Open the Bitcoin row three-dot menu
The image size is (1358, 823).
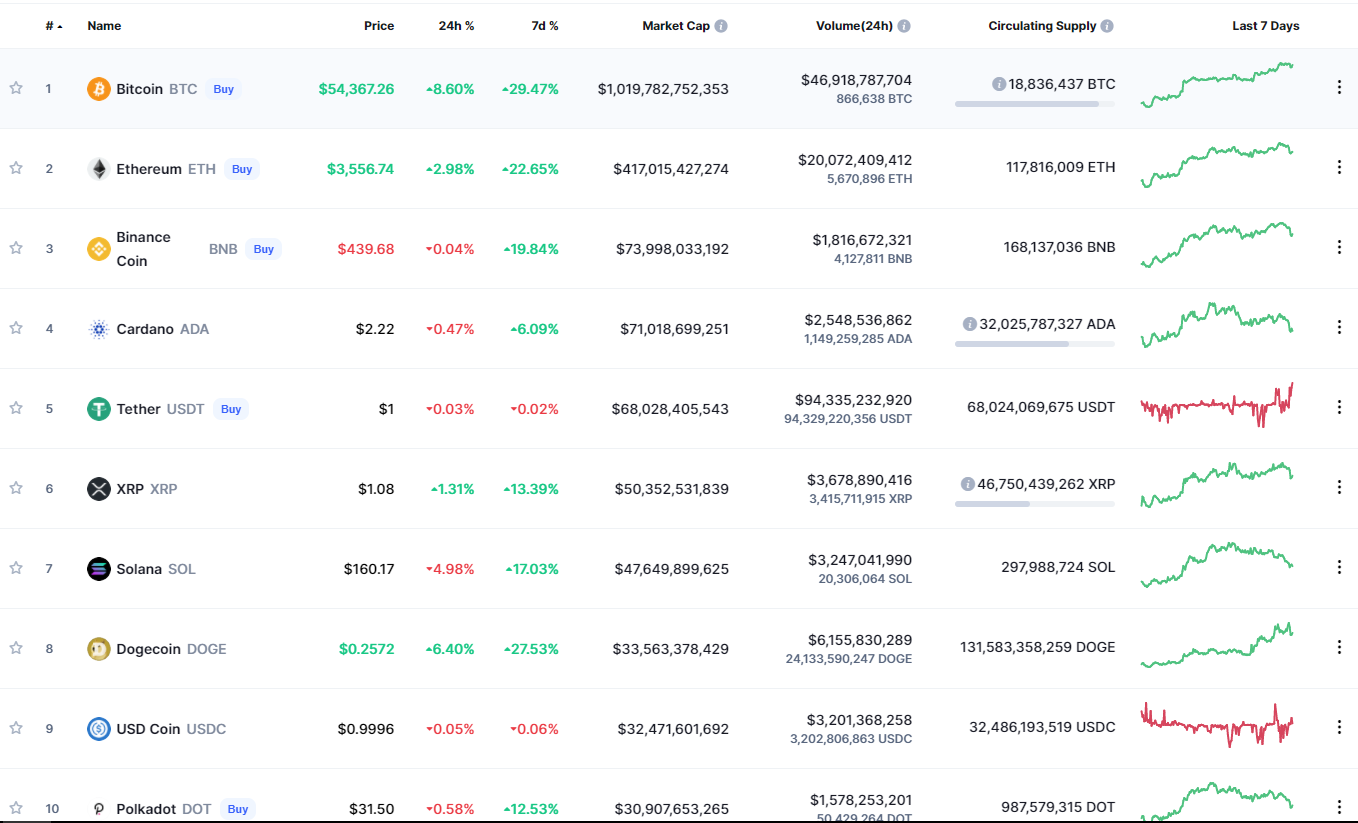point(1339,87)
